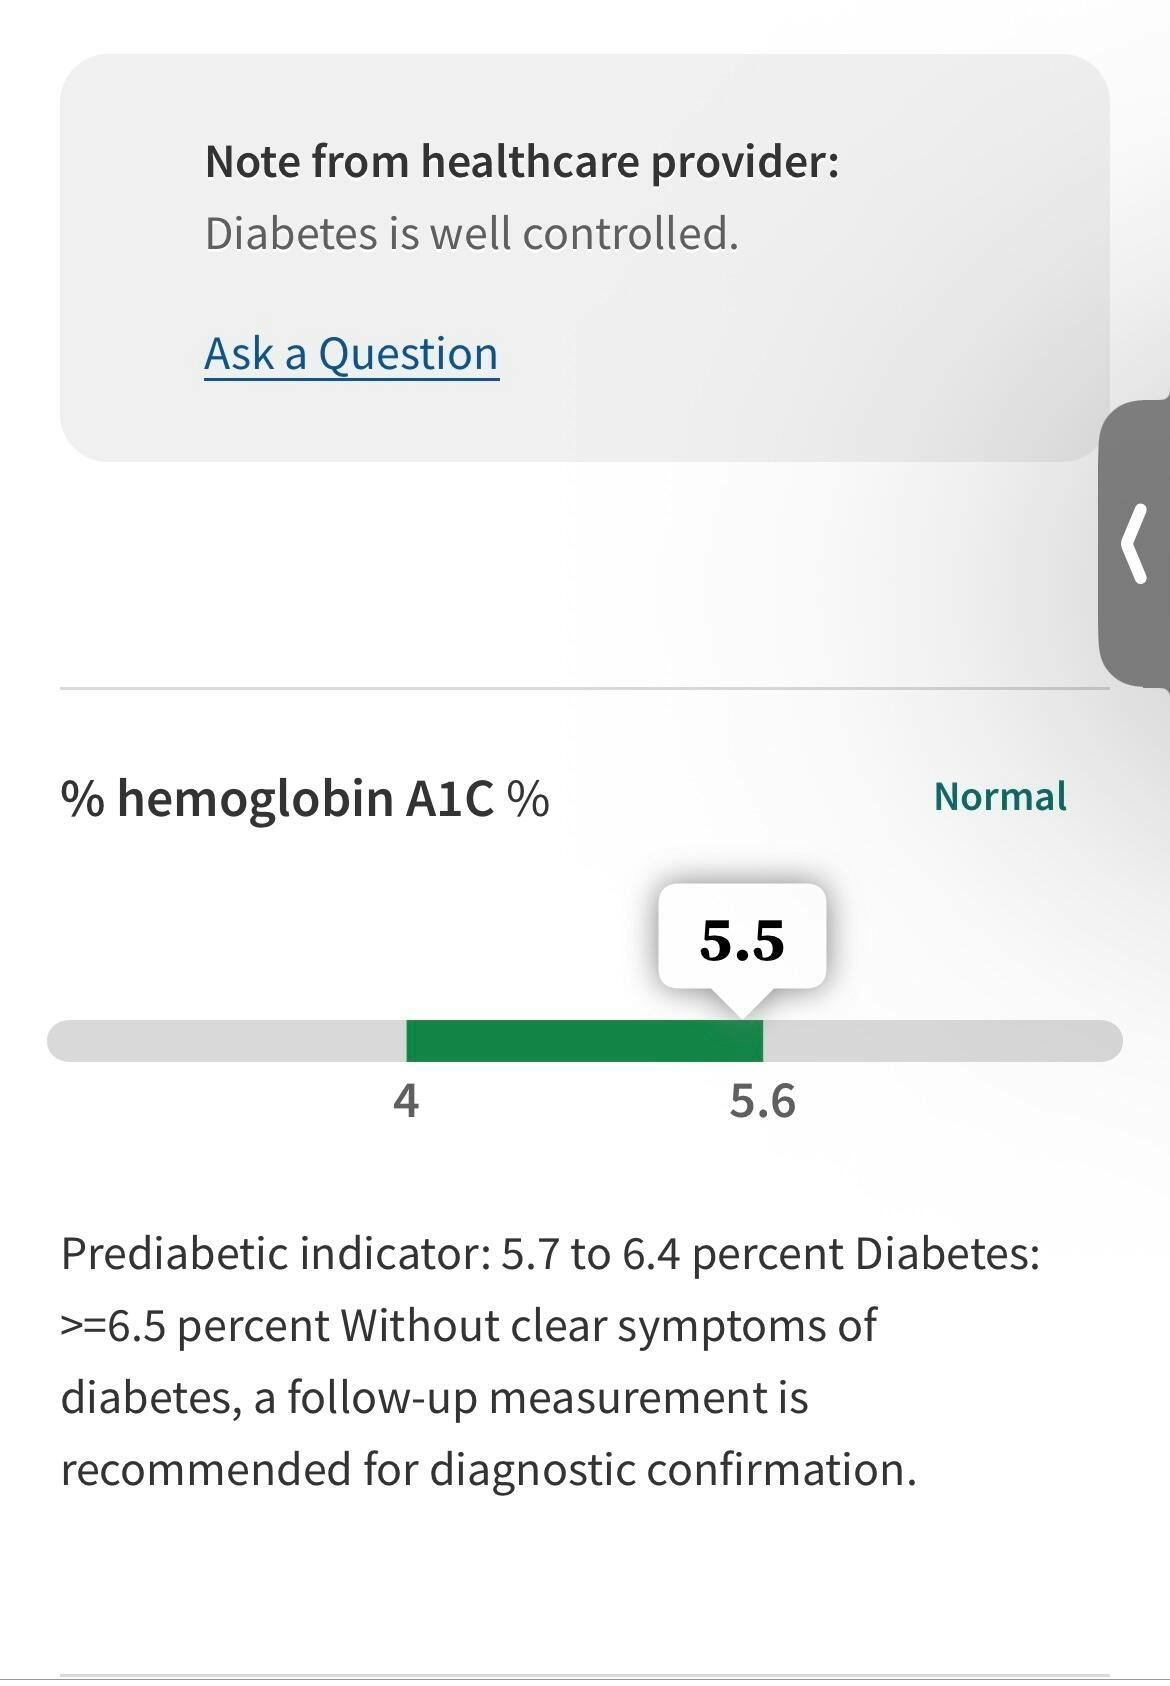Select the hemoglobin A1C heading text

pos(305,799)
